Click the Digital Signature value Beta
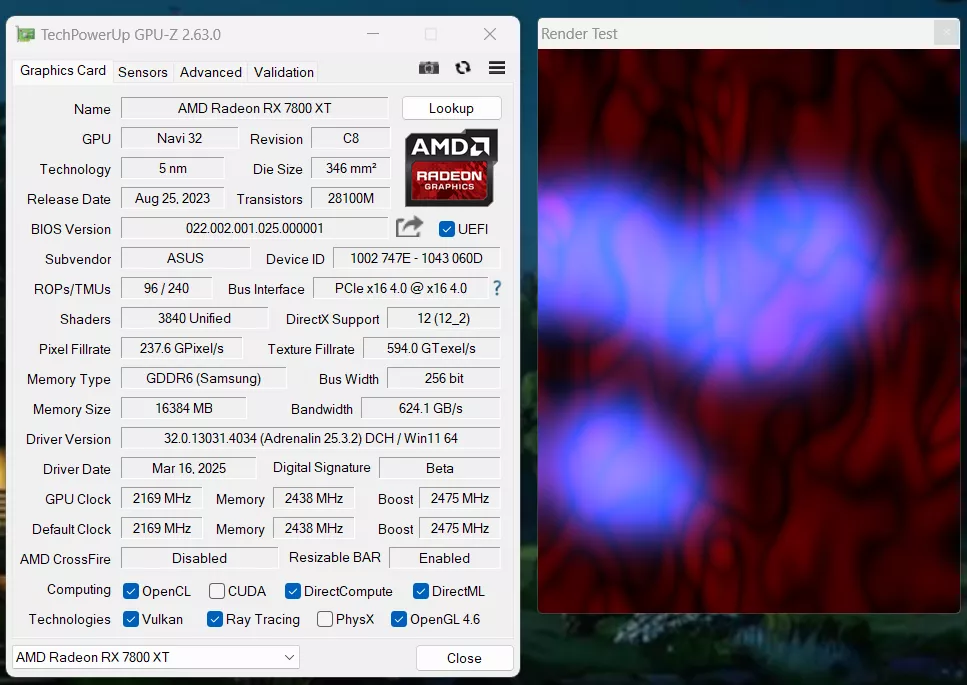The image size is (967, 685). 440,469
